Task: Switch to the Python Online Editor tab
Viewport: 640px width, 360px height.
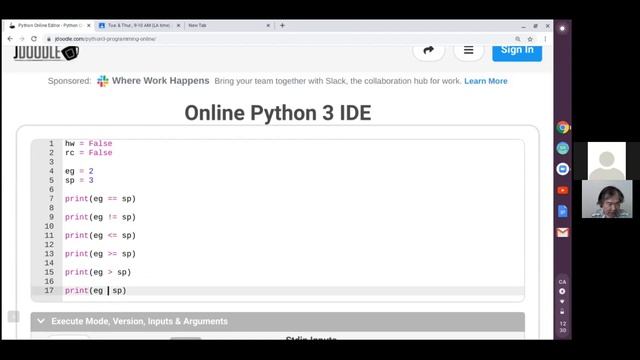Action: [50, 25]
